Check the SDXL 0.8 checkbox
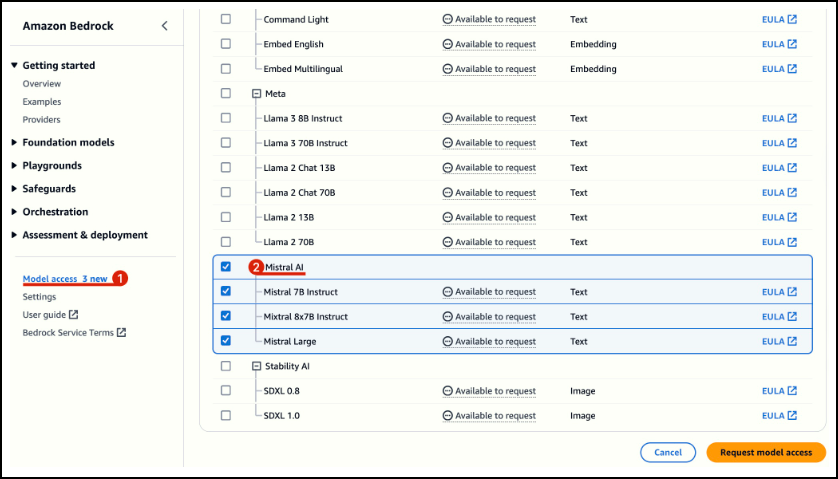838x479 pixels. coord(226,390)
